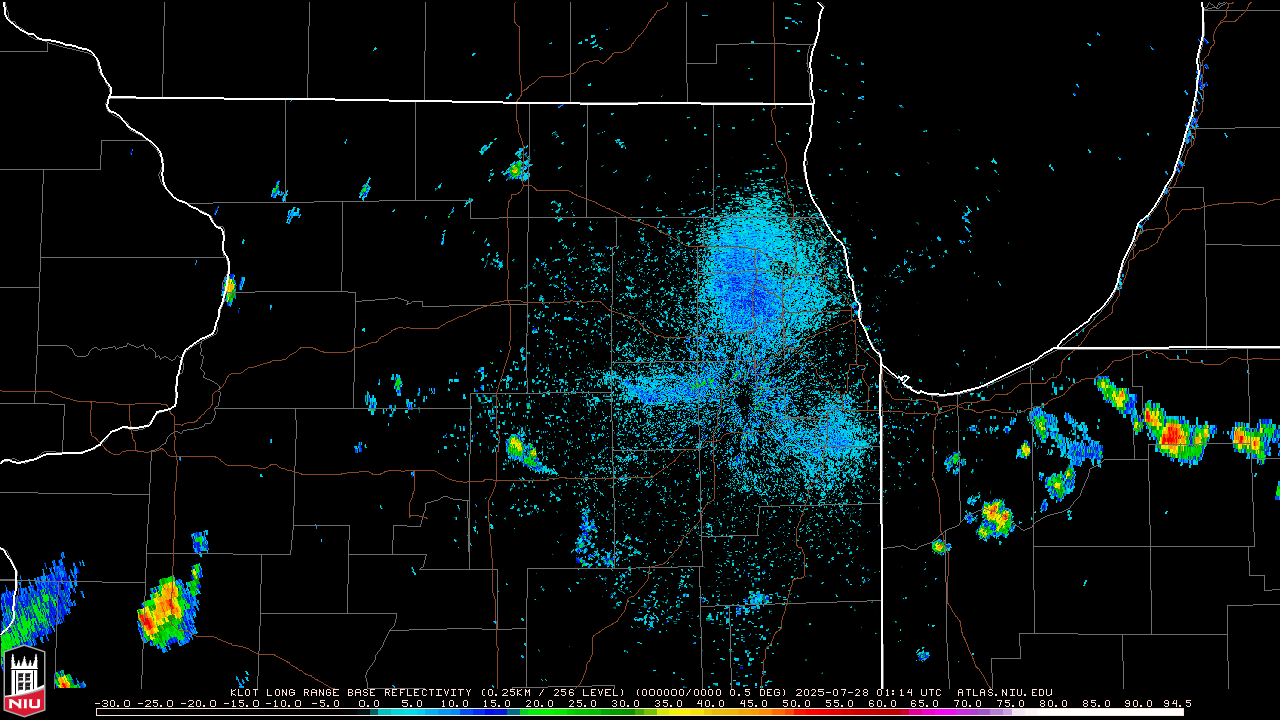Click the "-30.0" scale label
Image resolution: width=1280 pixels, height=720 pixels.
(x=113, y=704)
